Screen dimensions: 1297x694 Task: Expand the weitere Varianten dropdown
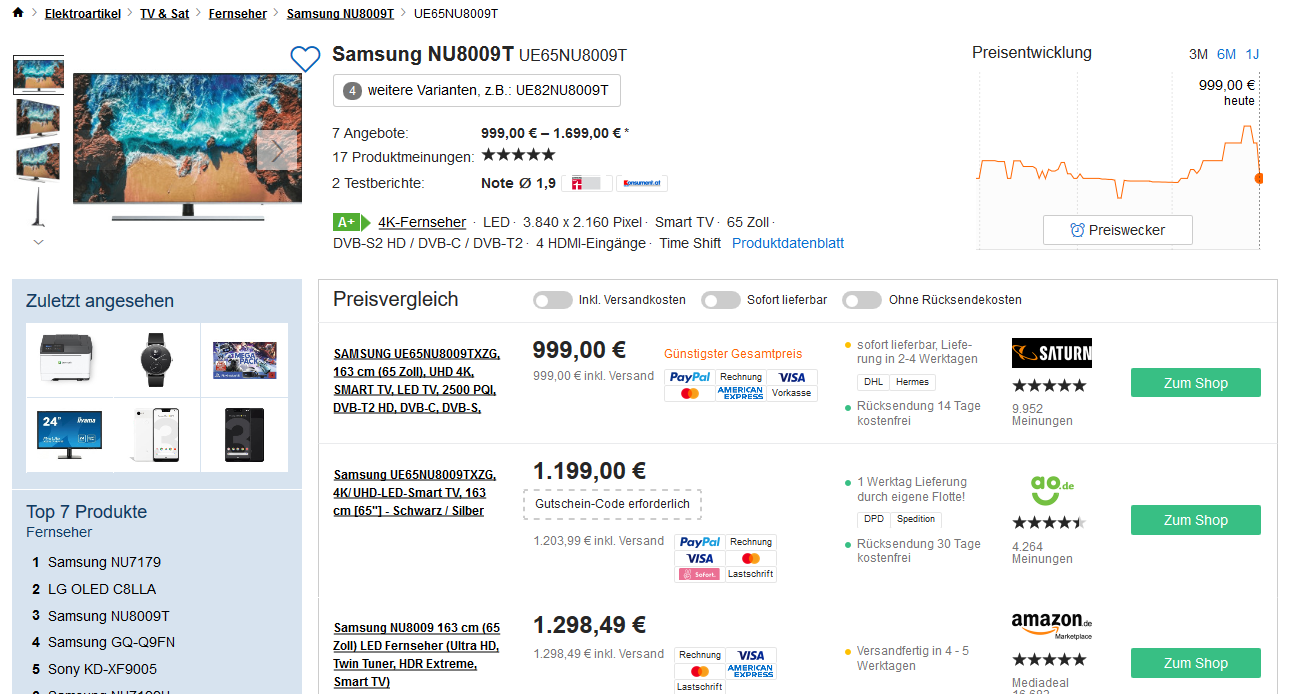[477, 90]
